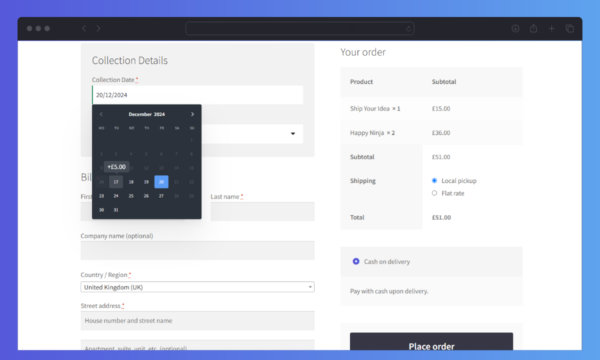
Task: Click the Street address input field
Action: point(197,321)
